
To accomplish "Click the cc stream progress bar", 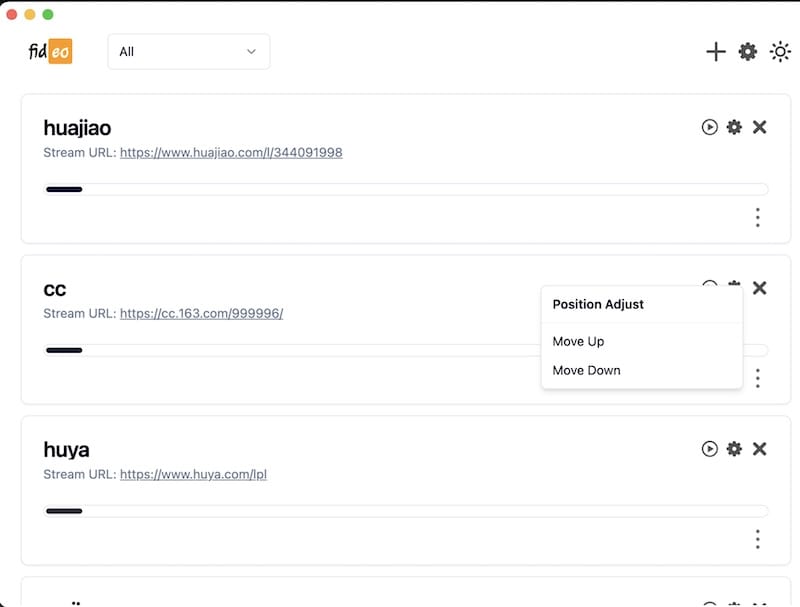I will pos(406,350).
